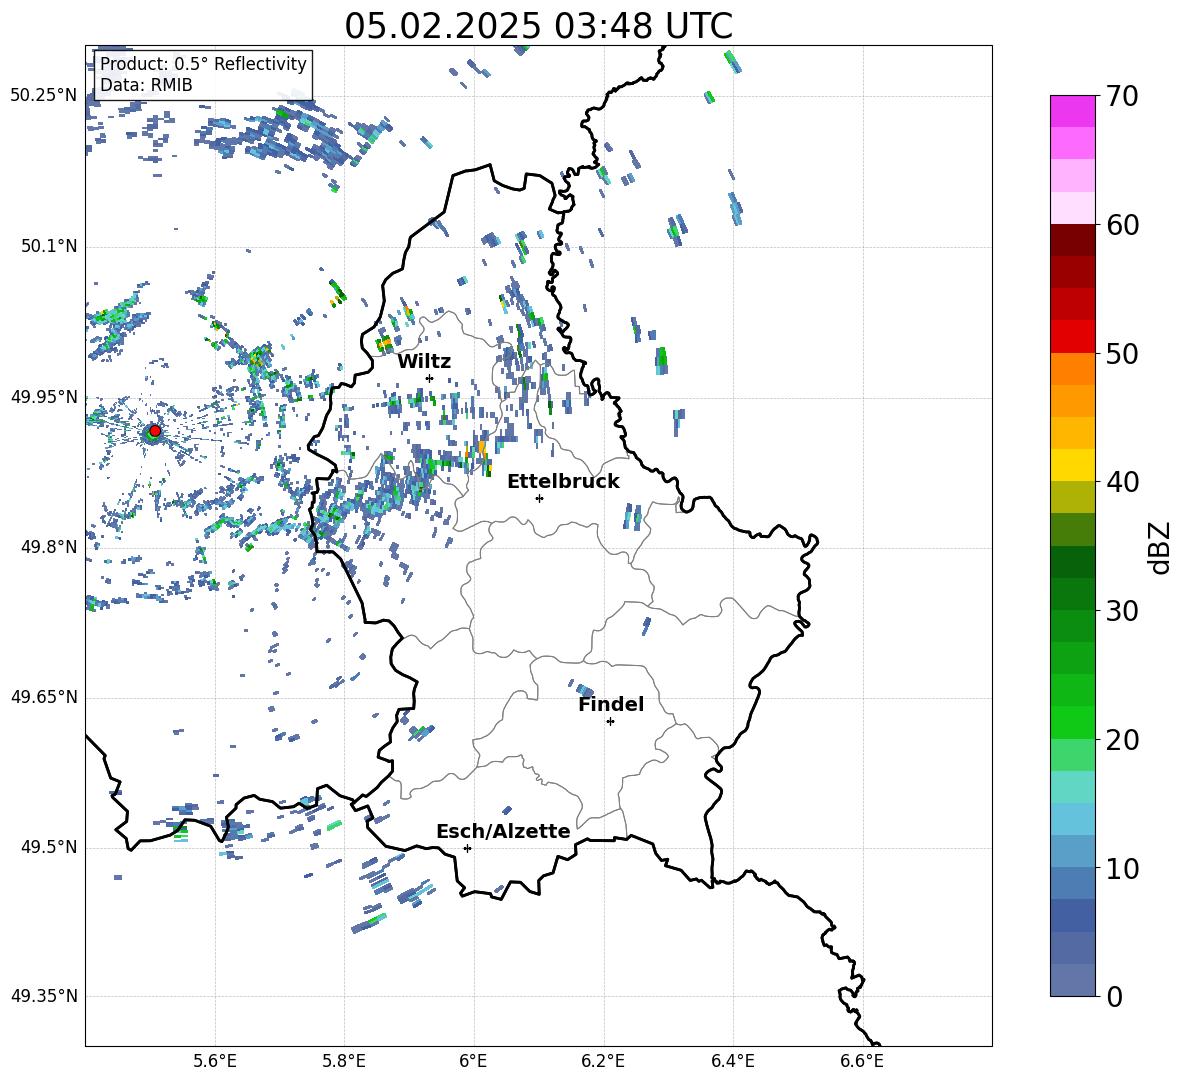1184x1081 pixels.
Task: Click the bright red colorbar segment above 50
Action: coord(1072,336)
